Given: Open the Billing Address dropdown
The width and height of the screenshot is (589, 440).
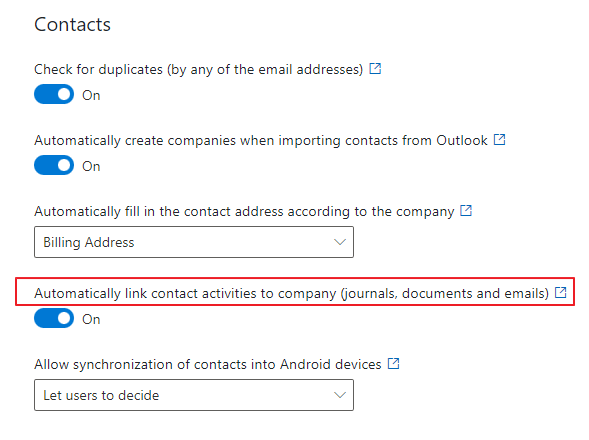Looking at the screenshot, I should [194, 242].
